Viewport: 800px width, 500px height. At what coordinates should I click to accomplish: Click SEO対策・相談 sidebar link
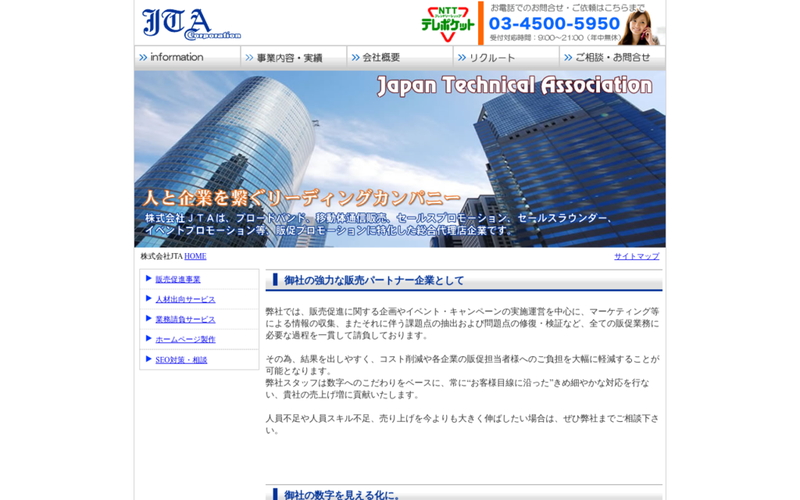click(181, 360)
